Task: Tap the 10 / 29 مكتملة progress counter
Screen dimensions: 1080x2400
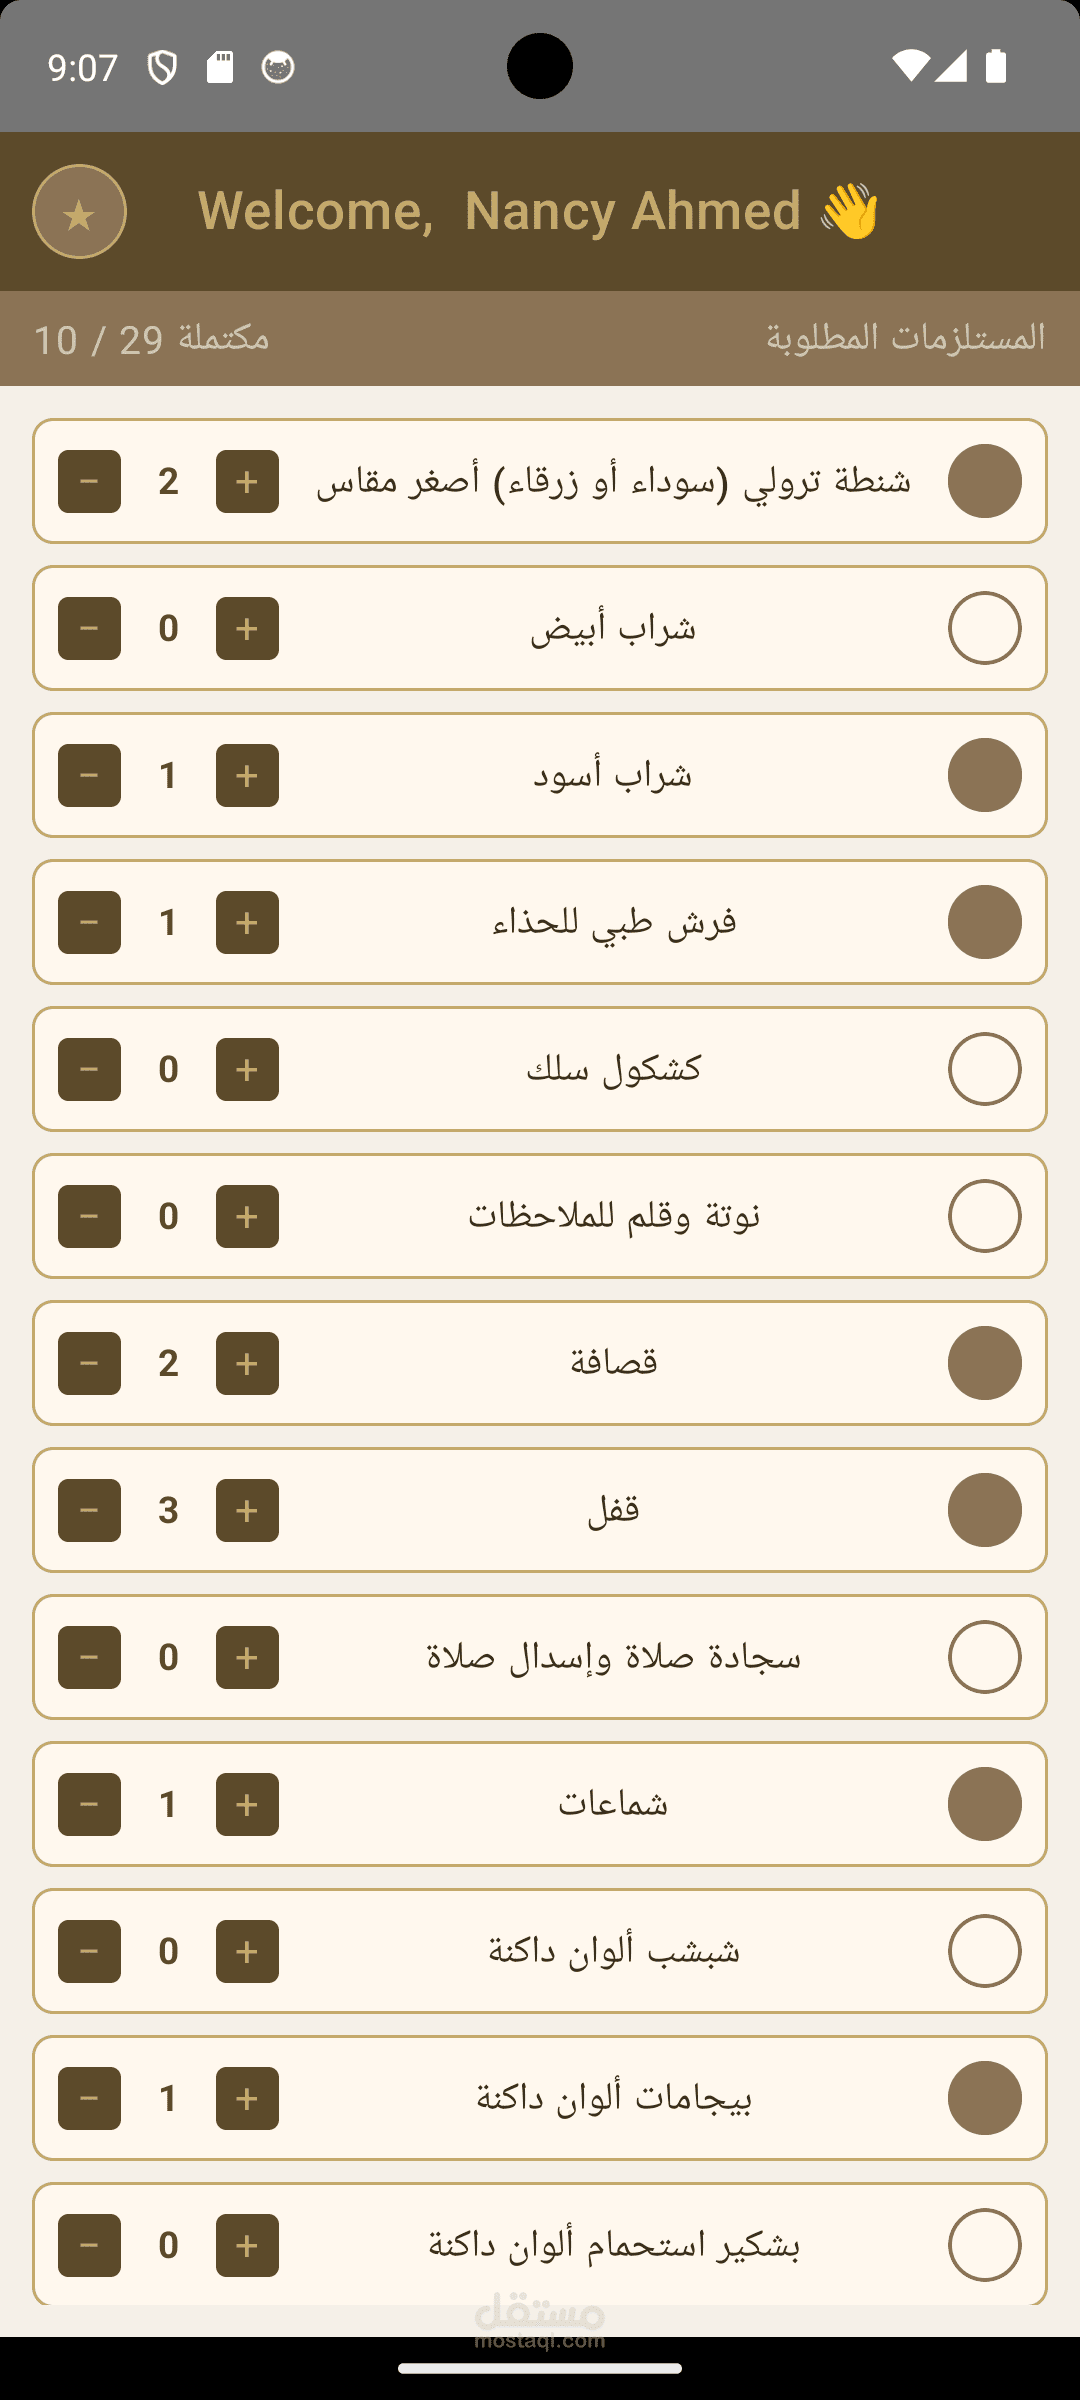Action: tap(152, 339)
